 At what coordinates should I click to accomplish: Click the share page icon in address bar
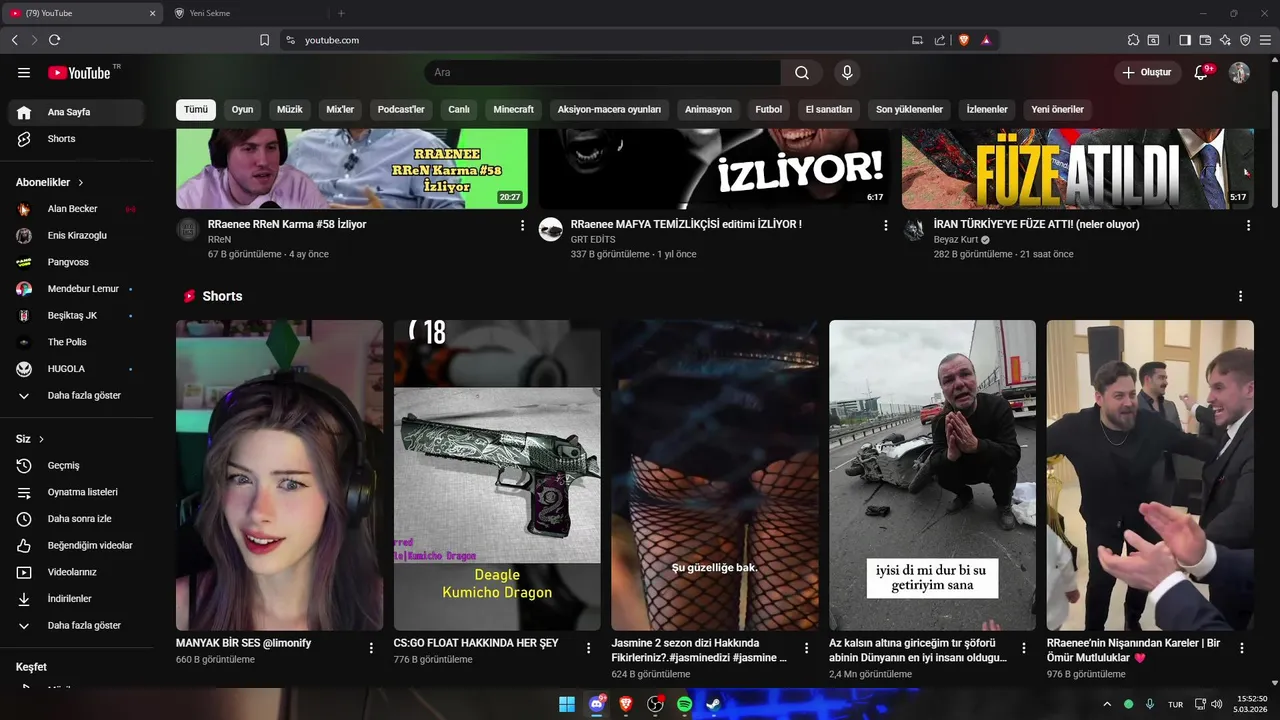(940, 40)
